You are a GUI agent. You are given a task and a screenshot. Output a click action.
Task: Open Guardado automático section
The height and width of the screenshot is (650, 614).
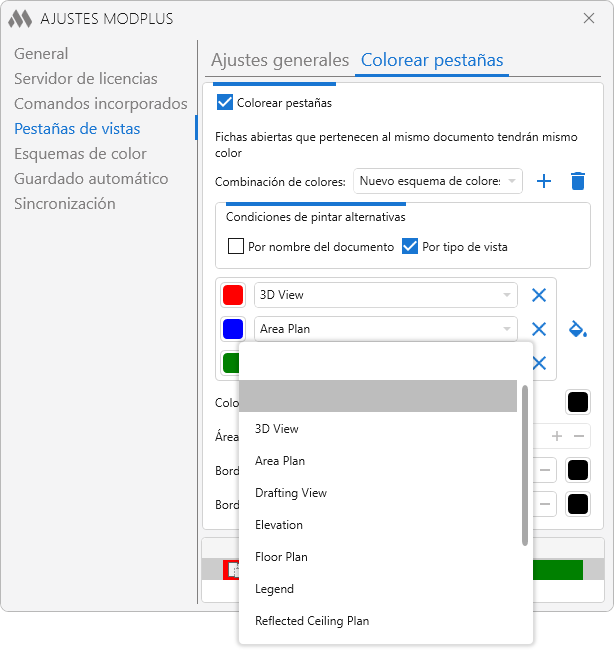coord(91,179)
